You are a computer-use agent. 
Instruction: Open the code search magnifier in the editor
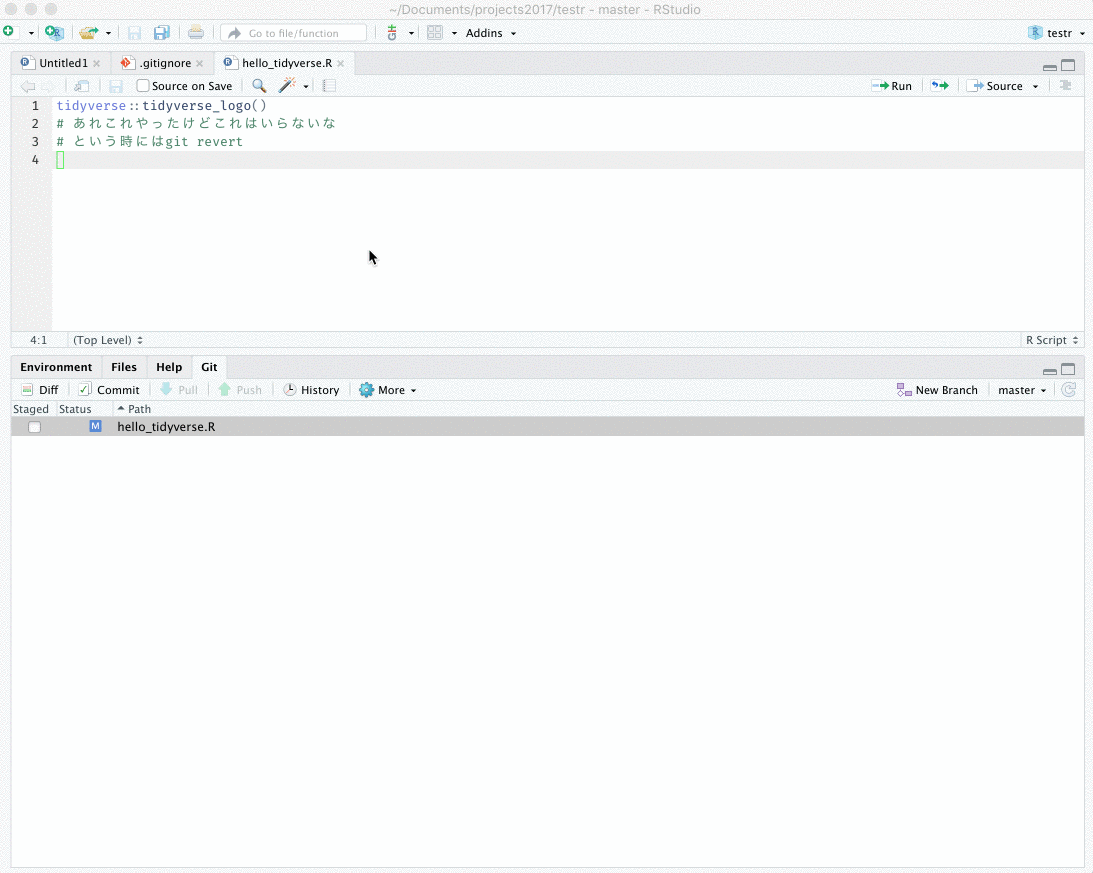click(259, 86)
